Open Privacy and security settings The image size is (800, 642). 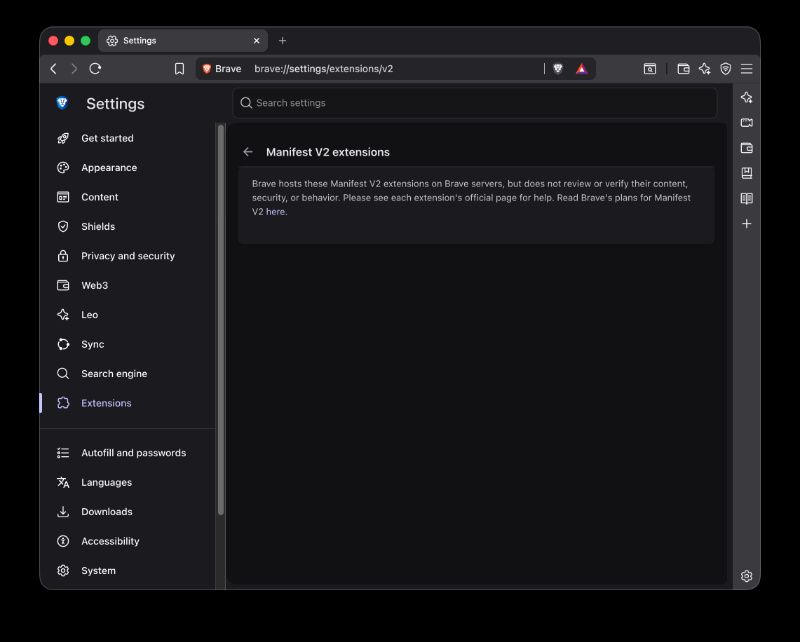tap(128, 256)
